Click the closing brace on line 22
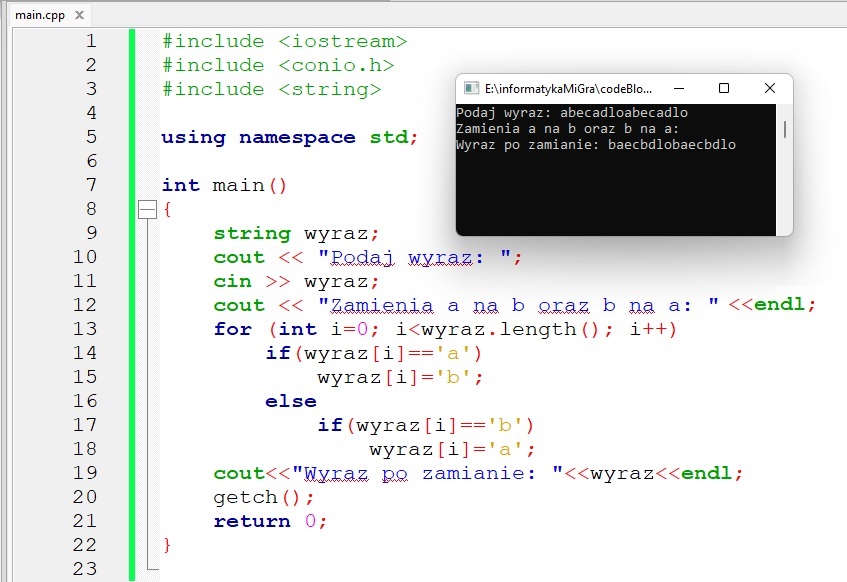Viewport: 847px width, 582px height. tap(167, 545)
